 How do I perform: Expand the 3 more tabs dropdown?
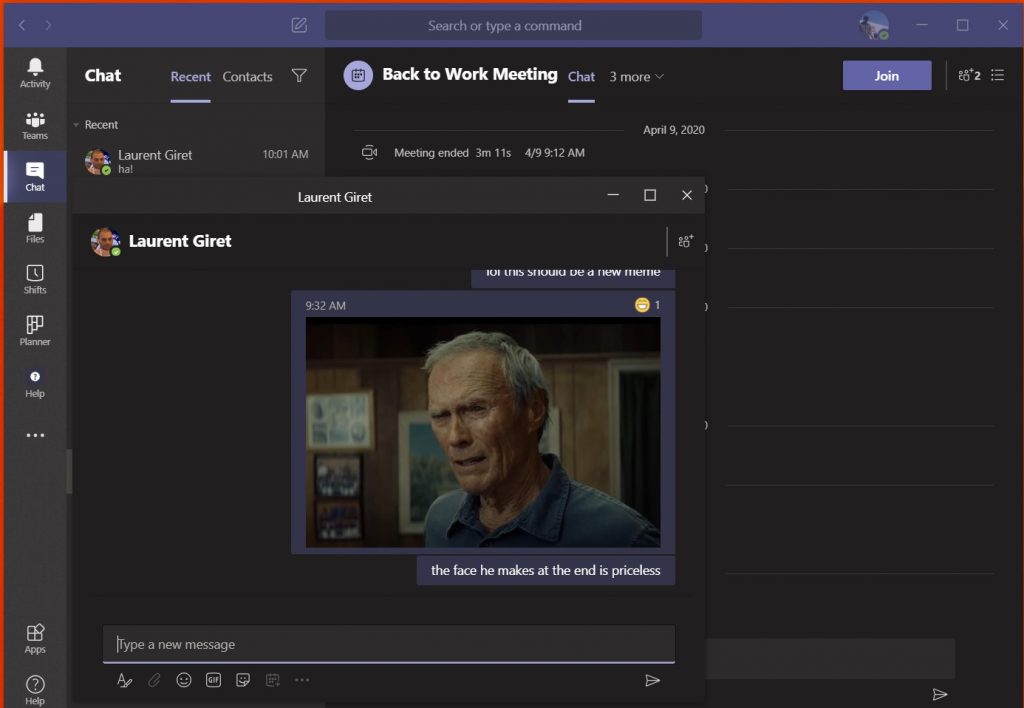637,76
